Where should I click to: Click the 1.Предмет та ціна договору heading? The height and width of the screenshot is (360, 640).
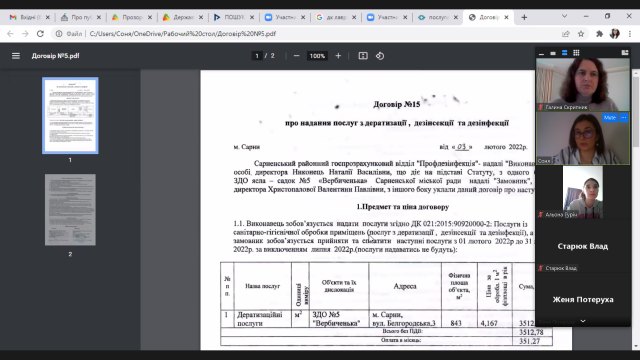pyautogui.click(x=403, y=207)
